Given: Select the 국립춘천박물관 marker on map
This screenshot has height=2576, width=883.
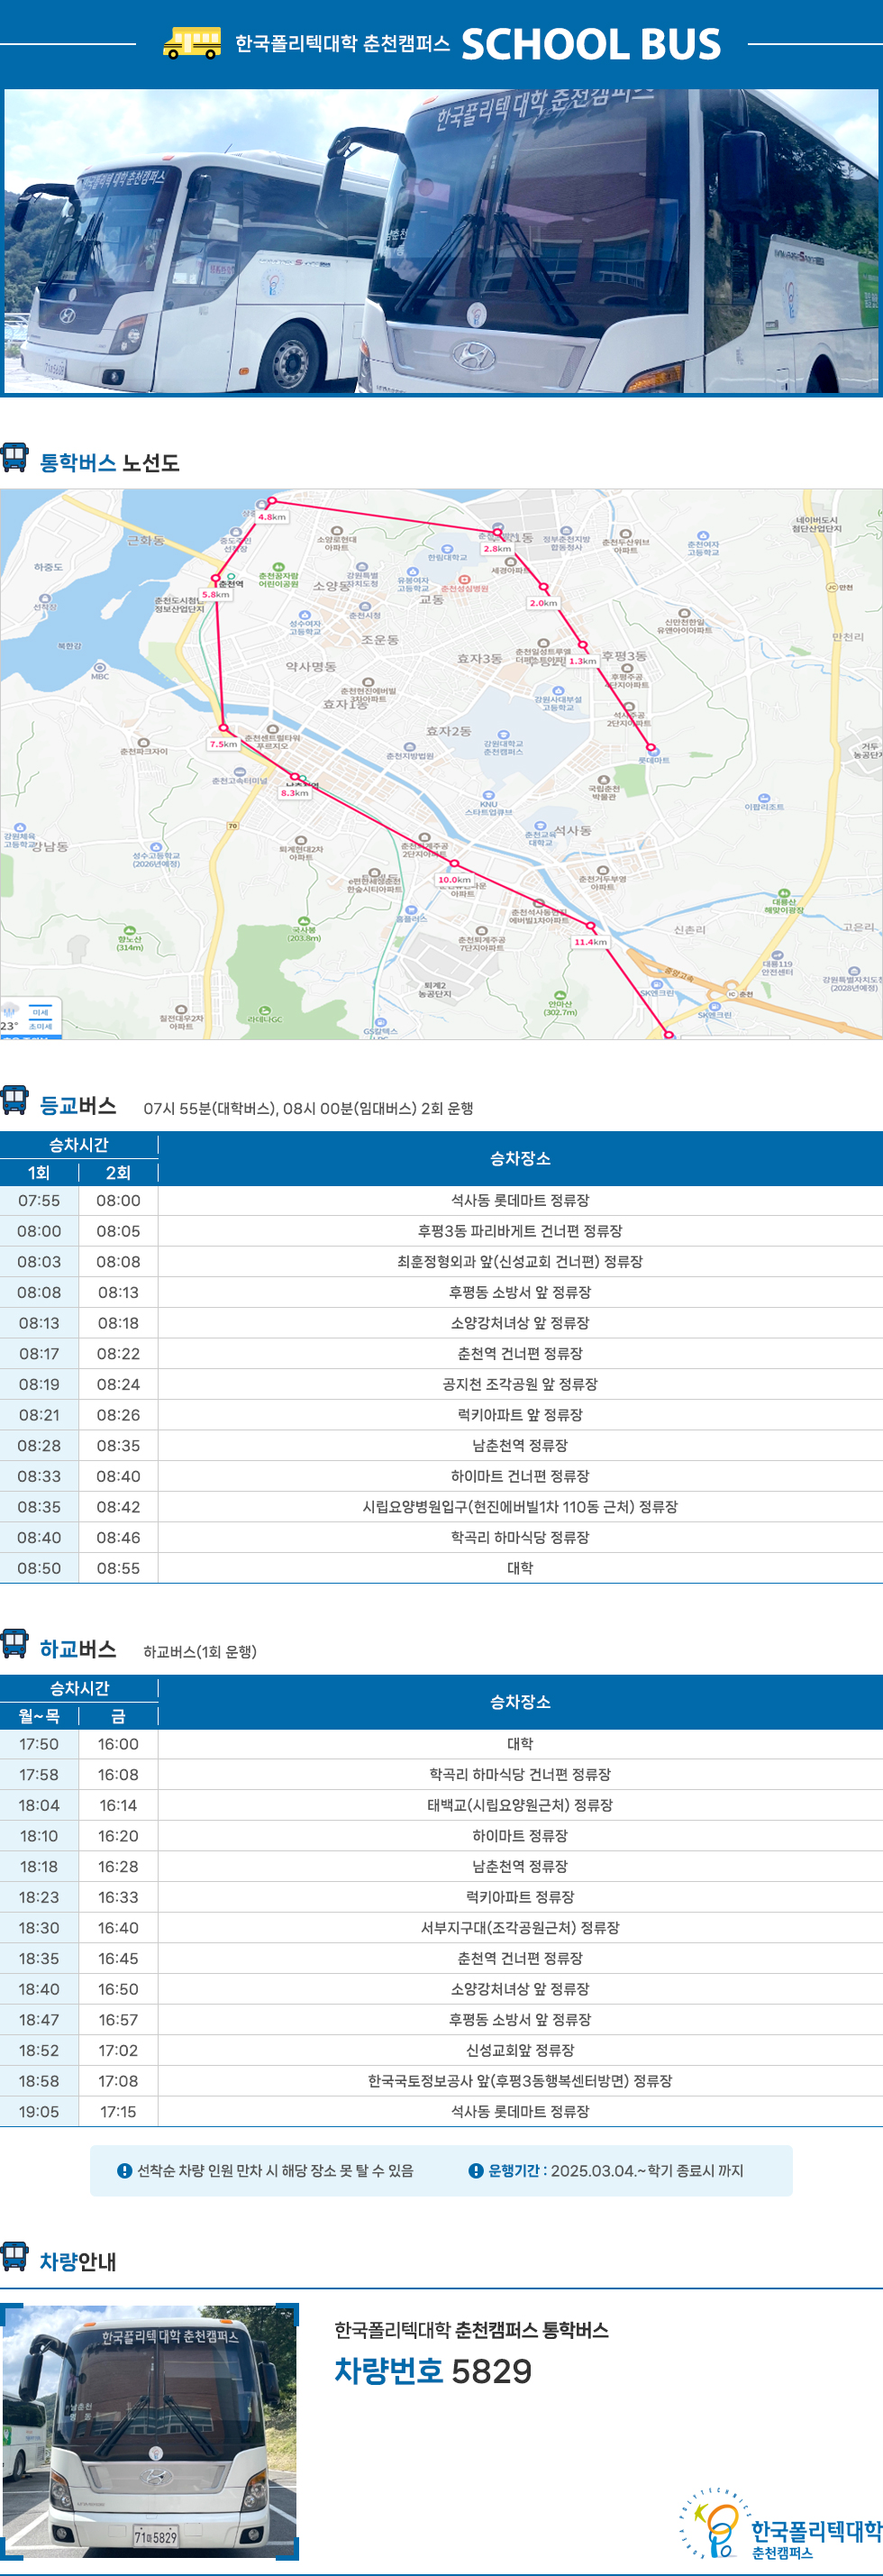Looking at the screenshot, I should [x=603, y=786].
